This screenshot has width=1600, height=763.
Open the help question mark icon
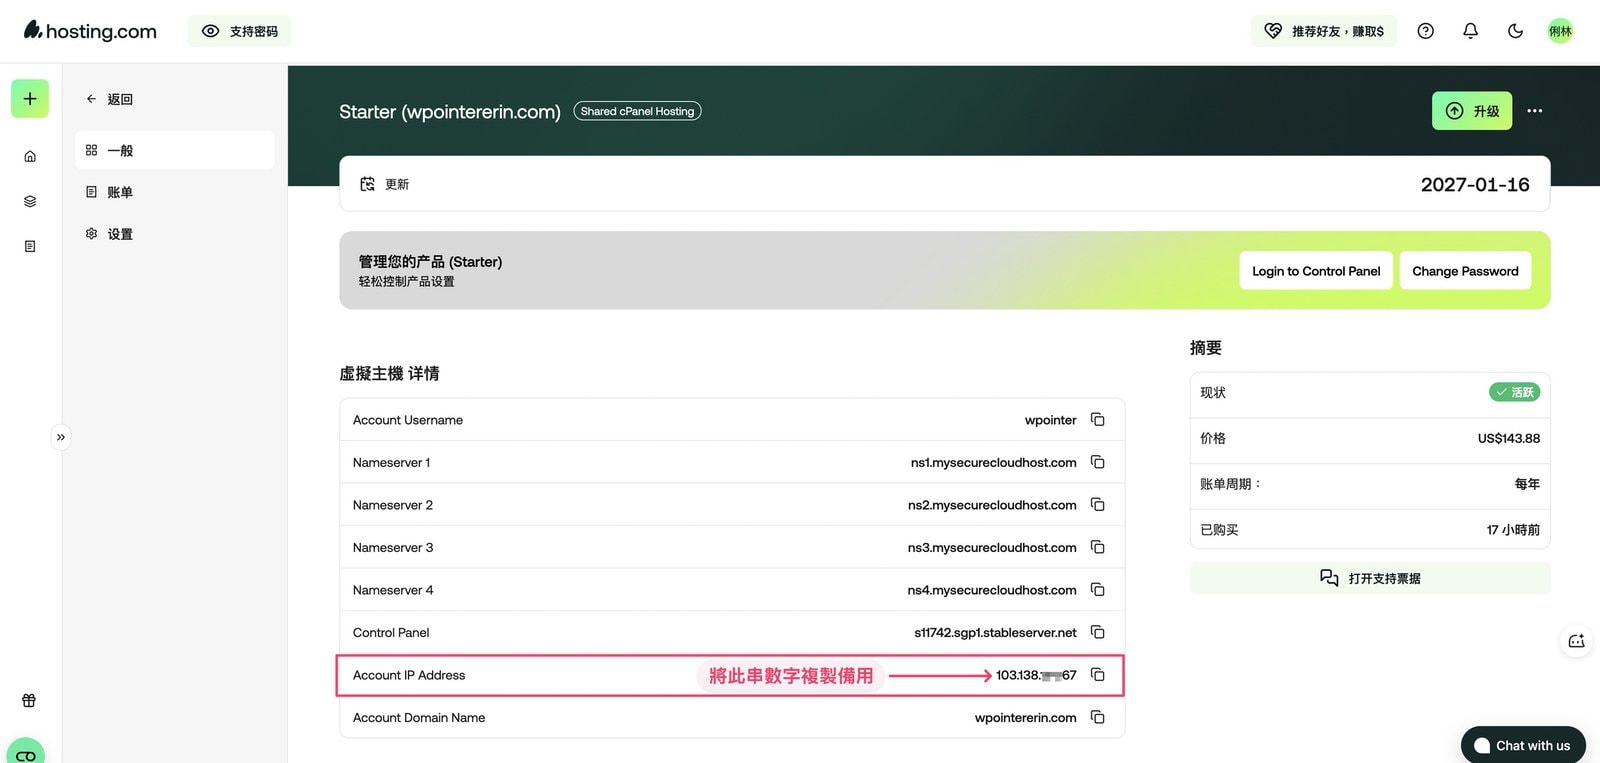tap(1426, 31)
